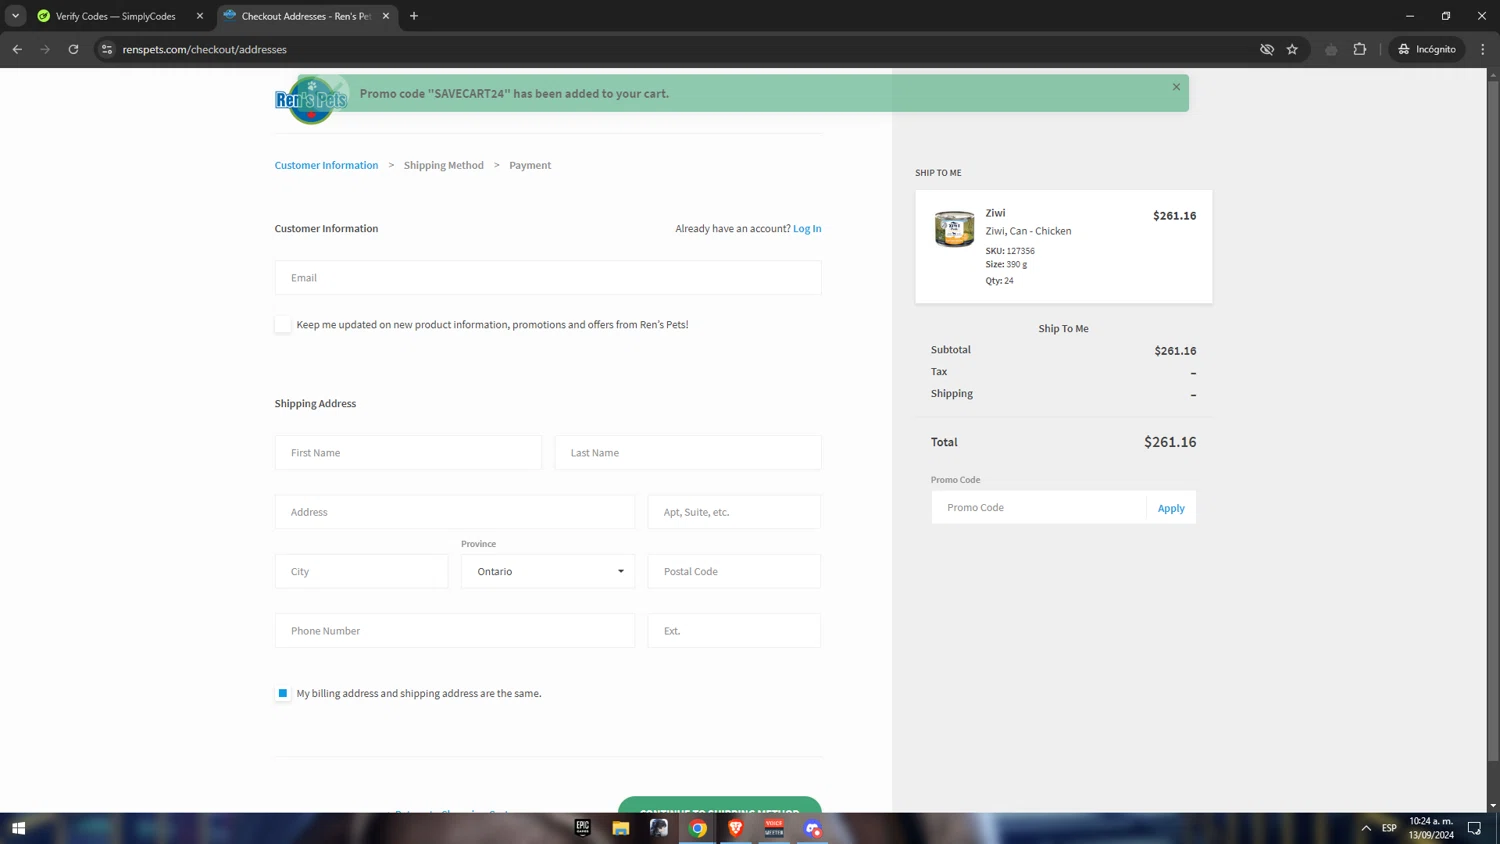The image size is (1500, 844).
Task: Click the Continue to Shipping Method button
Action: click(x=720, y=806)
